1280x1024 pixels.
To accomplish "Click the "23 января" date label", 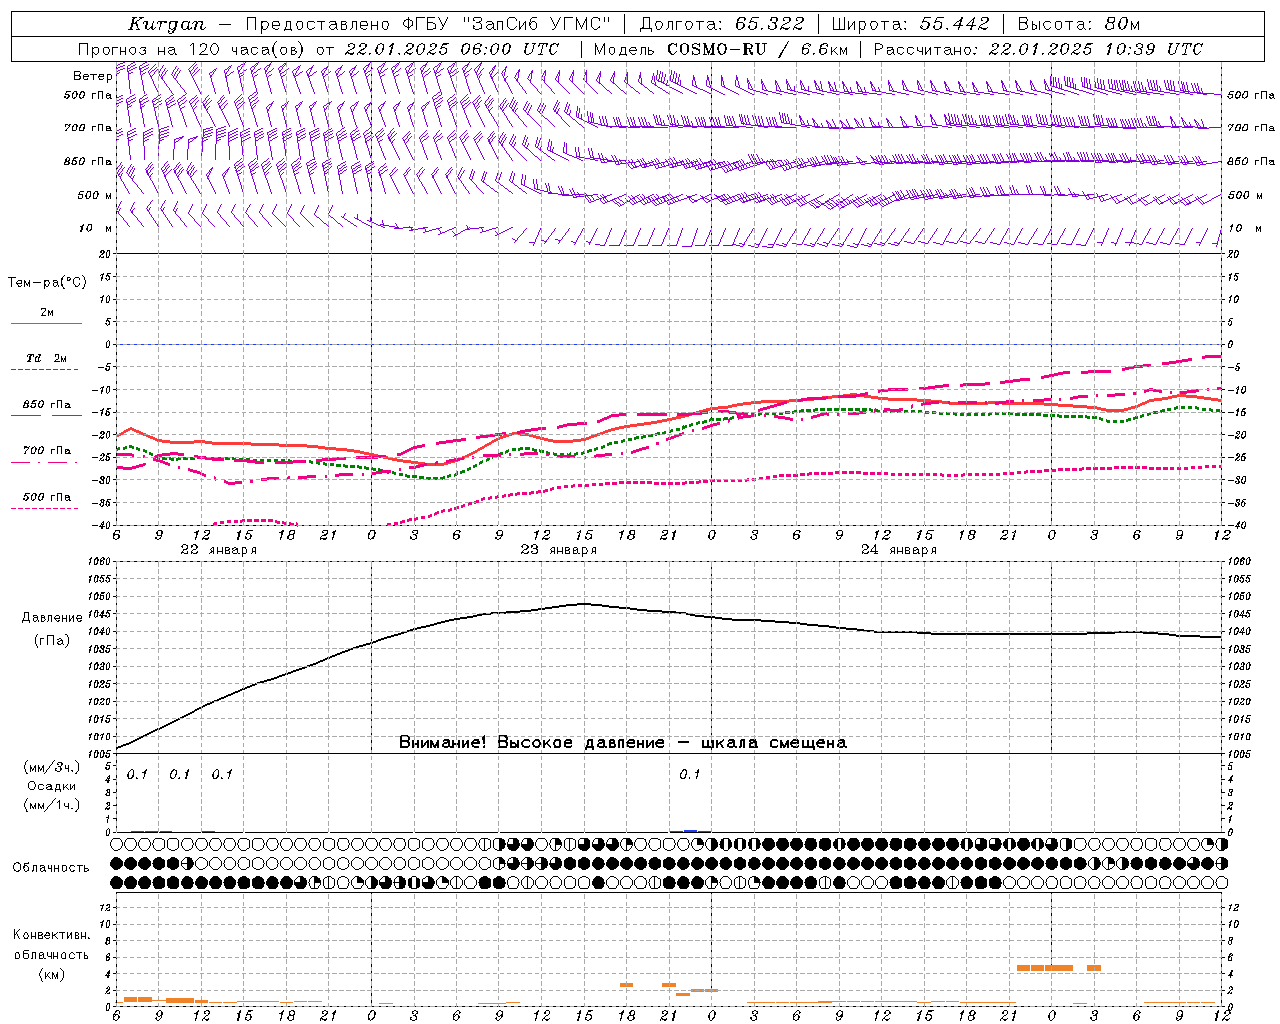I will pos(559,550).
